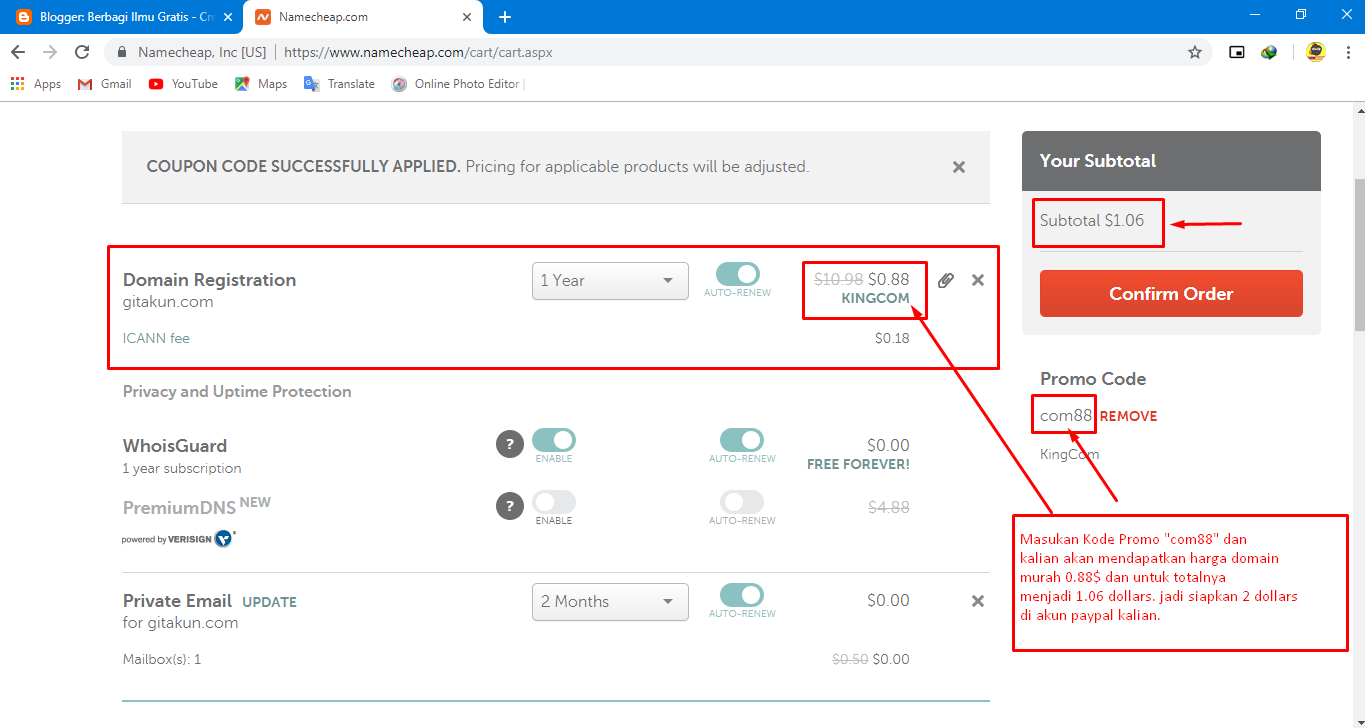This screenshot has height=728, width=1365.
Task: Open the Apps bookmark shortcut
Action: point(36,84)
